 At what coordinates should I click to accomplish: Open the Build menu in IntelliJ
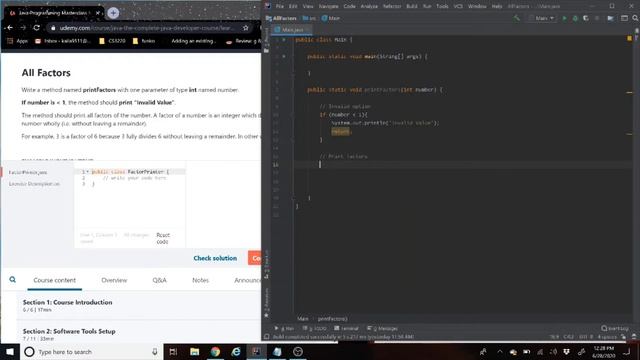click(412, 6)
